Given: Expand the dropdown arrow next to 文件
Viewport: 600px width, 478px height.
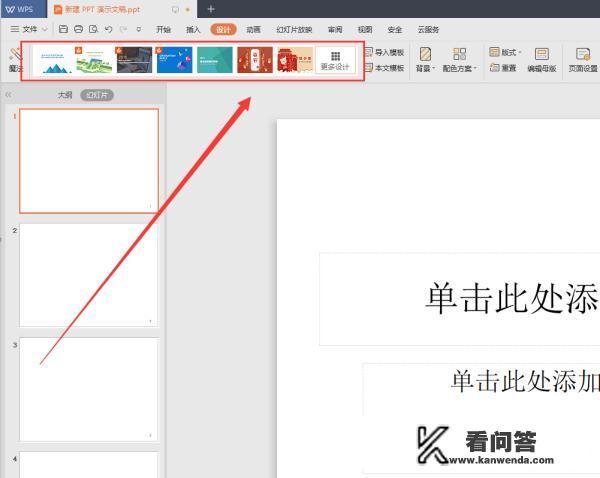Looking at the screenshot, I should [45, 29].
